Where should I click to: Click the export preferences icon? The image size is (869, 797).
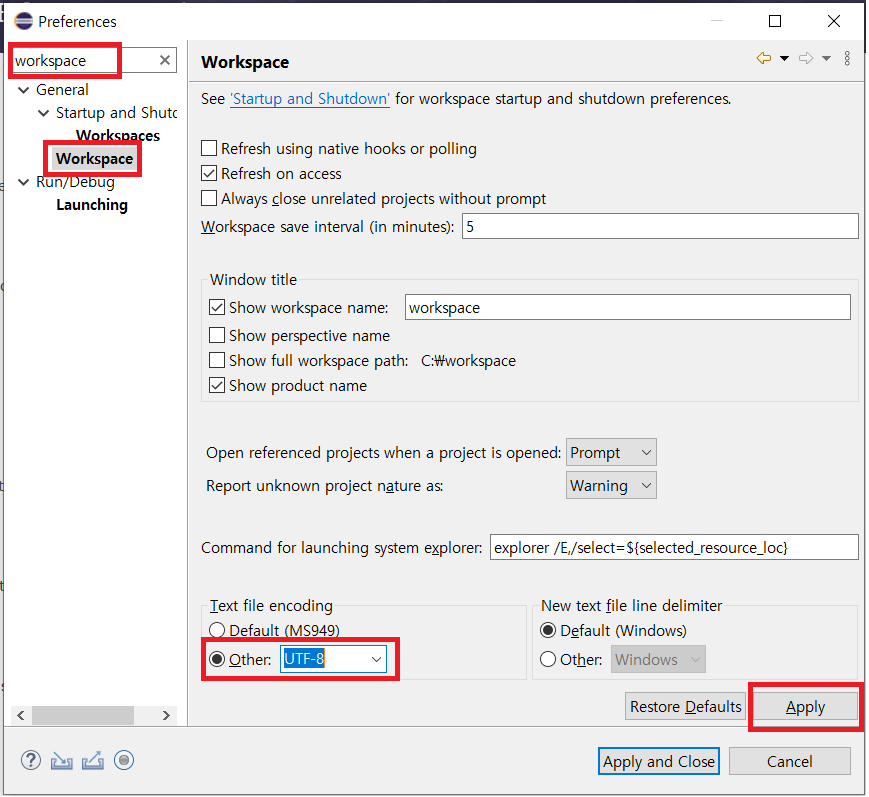pos(93,761)
